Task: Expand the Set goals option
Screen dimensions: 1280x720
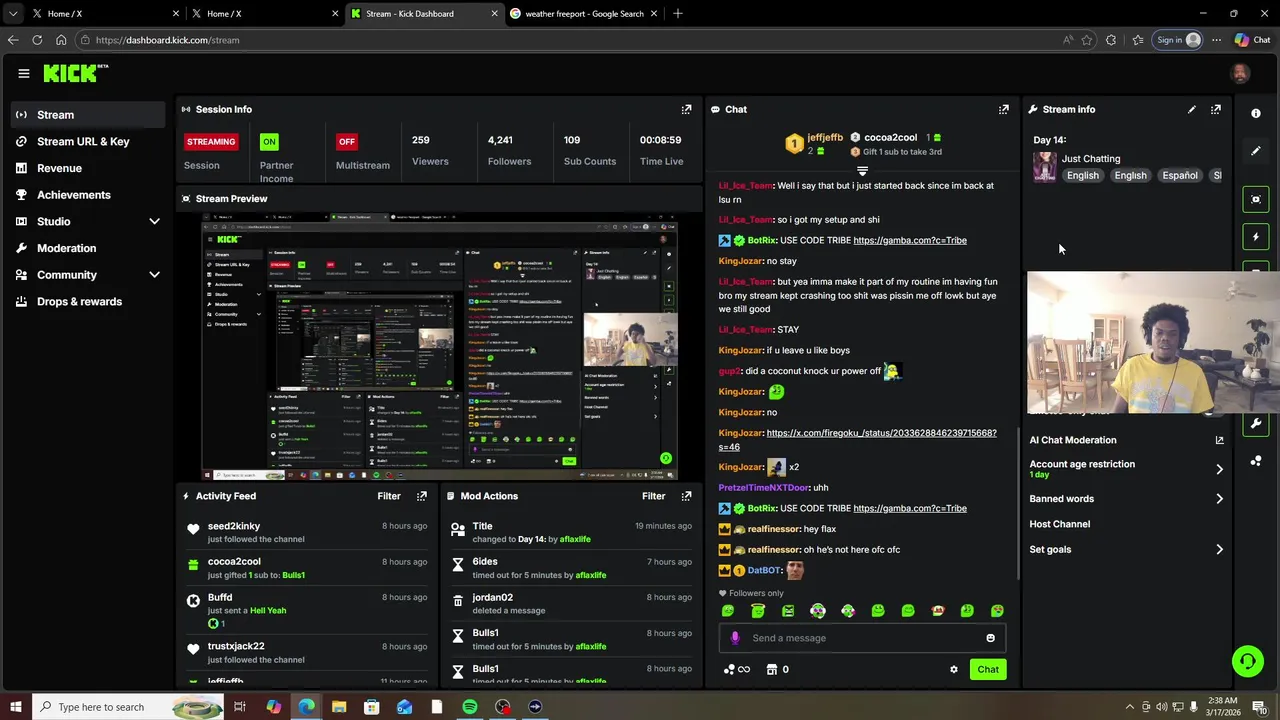Action: pos(1219,549)
